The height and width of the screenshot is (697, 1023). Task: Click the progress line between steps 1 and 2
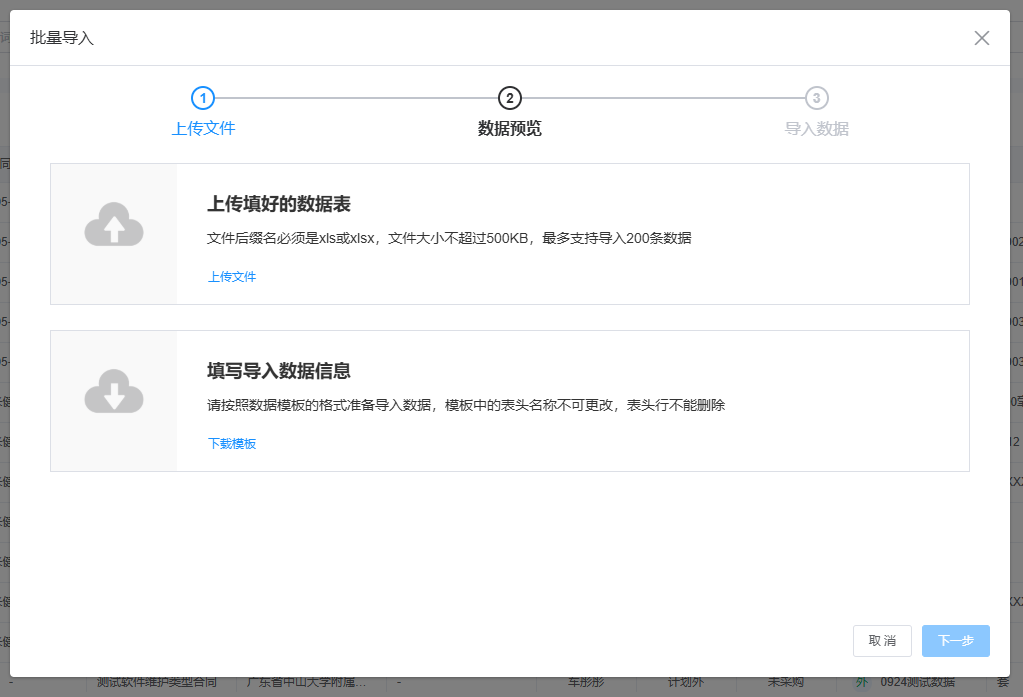tap(356, 98)
